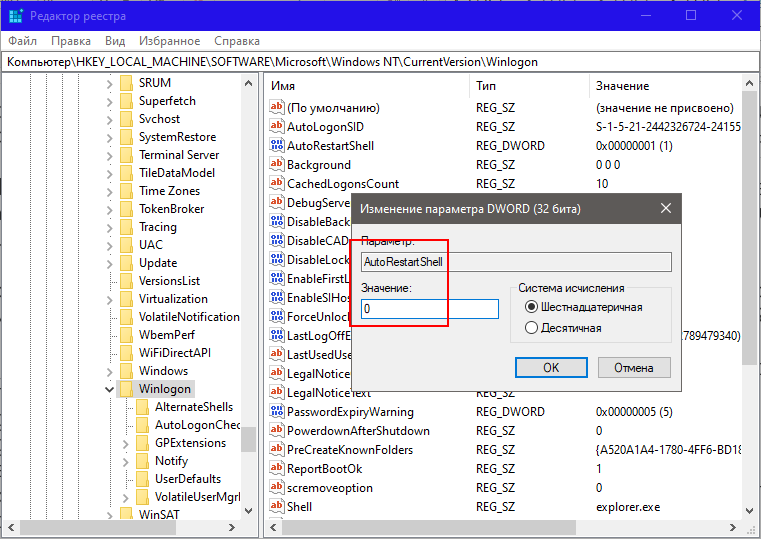This screenshot has height=539, width=761.
Task: Click the string icon of ReportBootOk value
Action: 277,468
